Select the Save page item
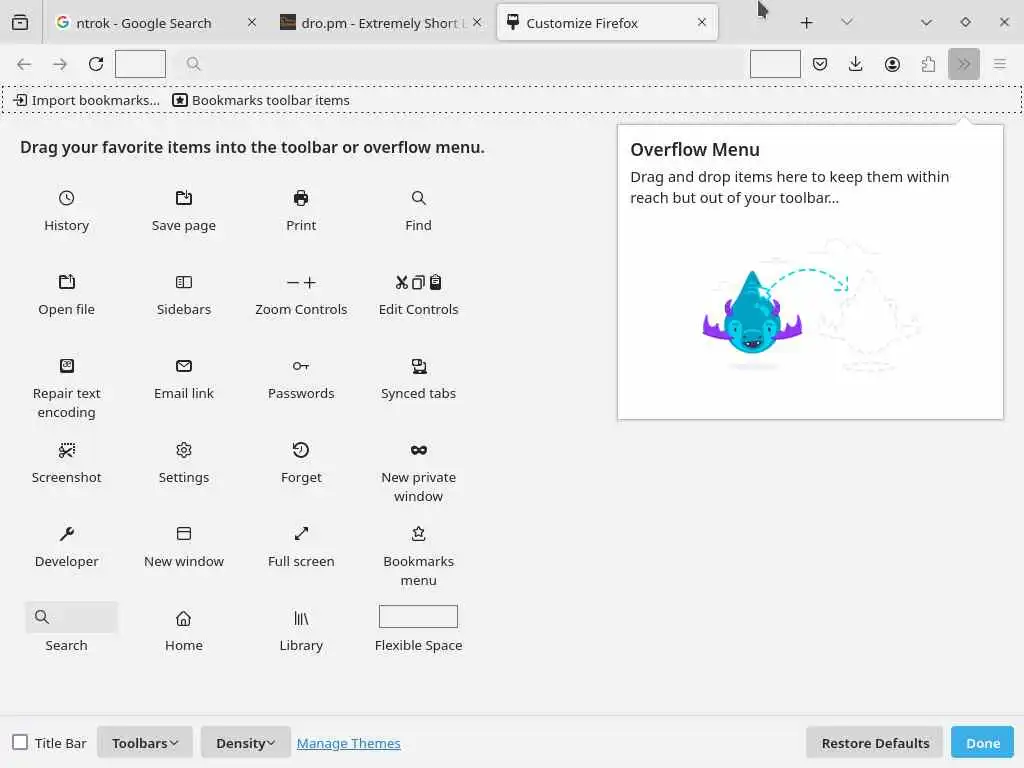 [184, 211]
